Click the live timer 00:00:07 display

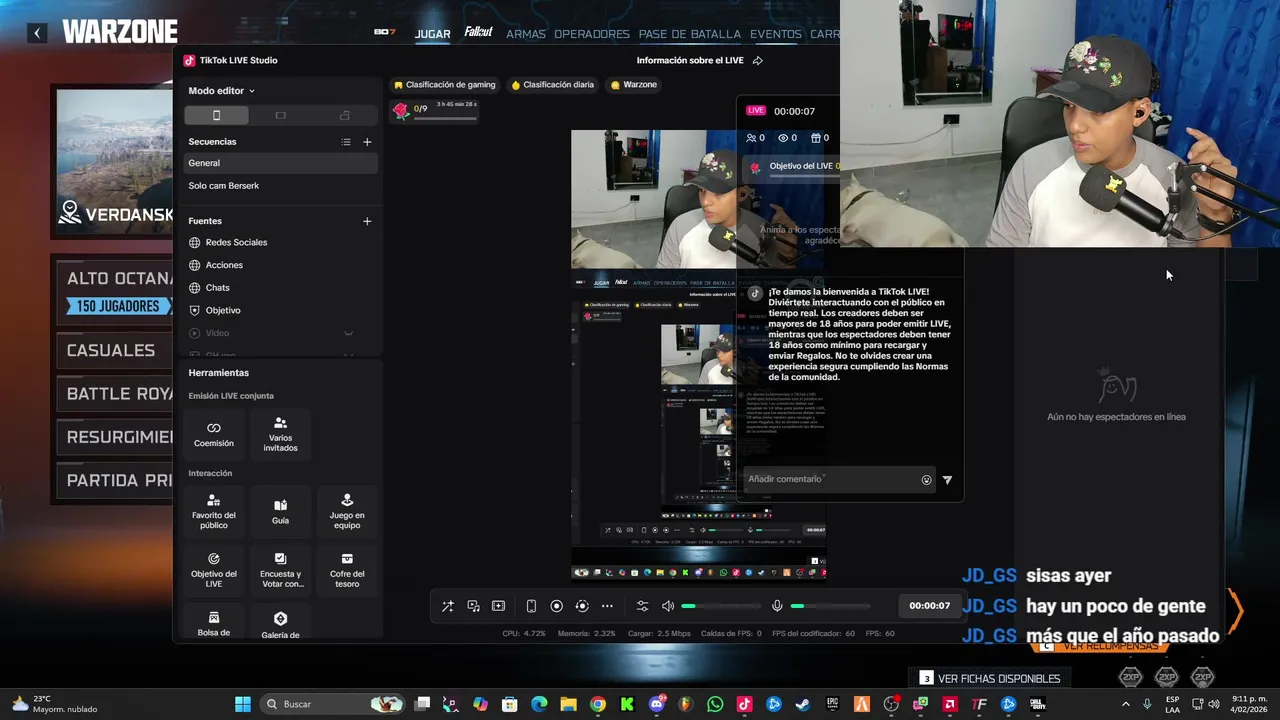[x=929, y=606]
